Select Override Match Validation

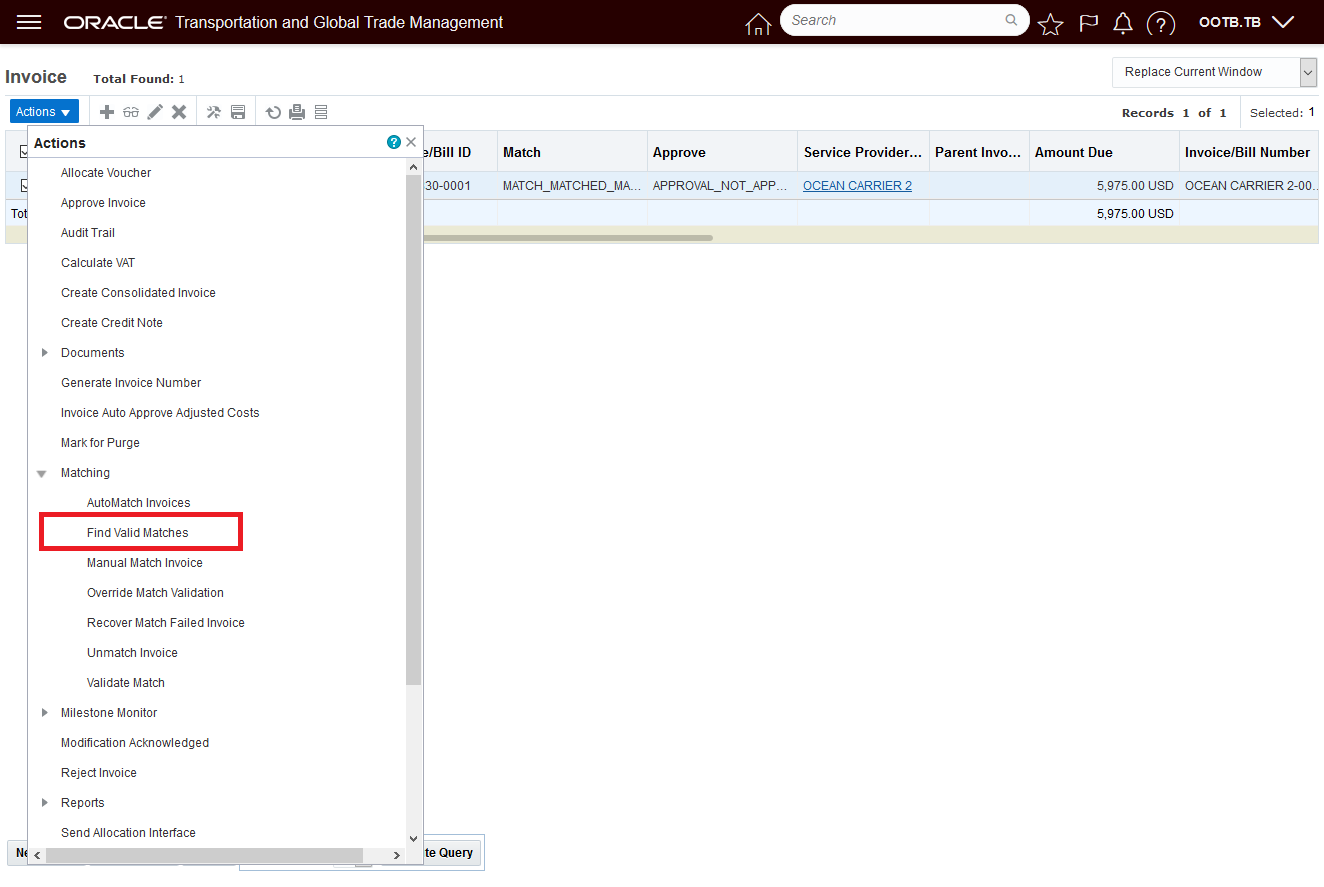(155, 593)
